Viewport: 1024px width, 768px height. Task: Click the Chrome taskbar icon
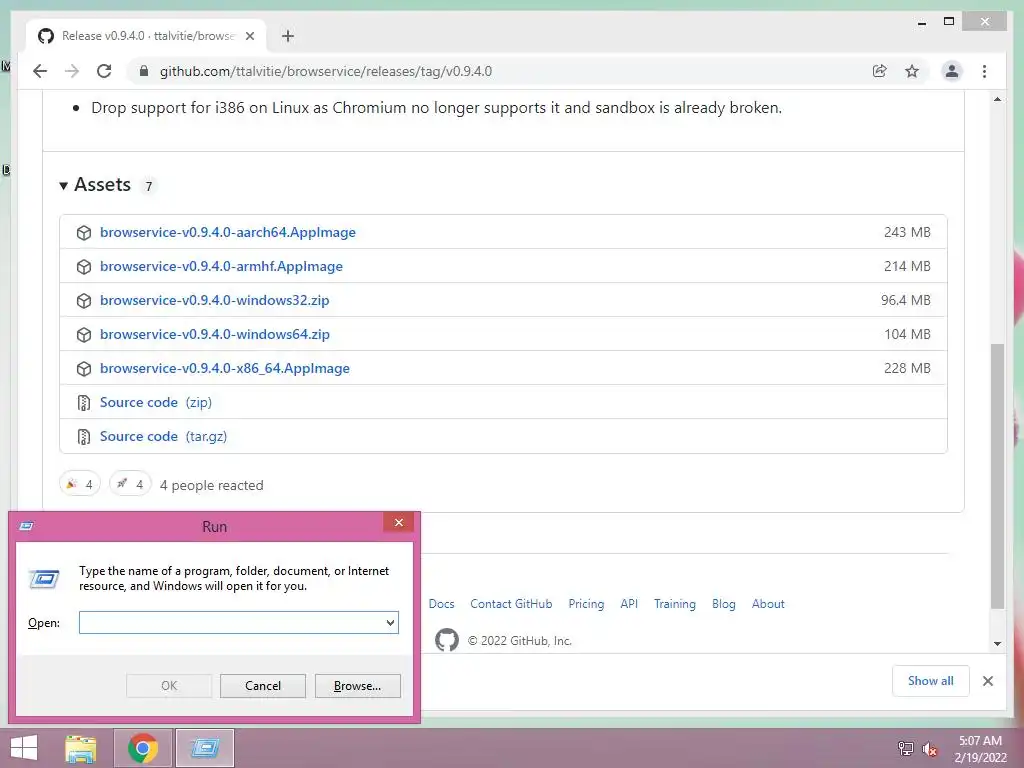pos(142,748)
